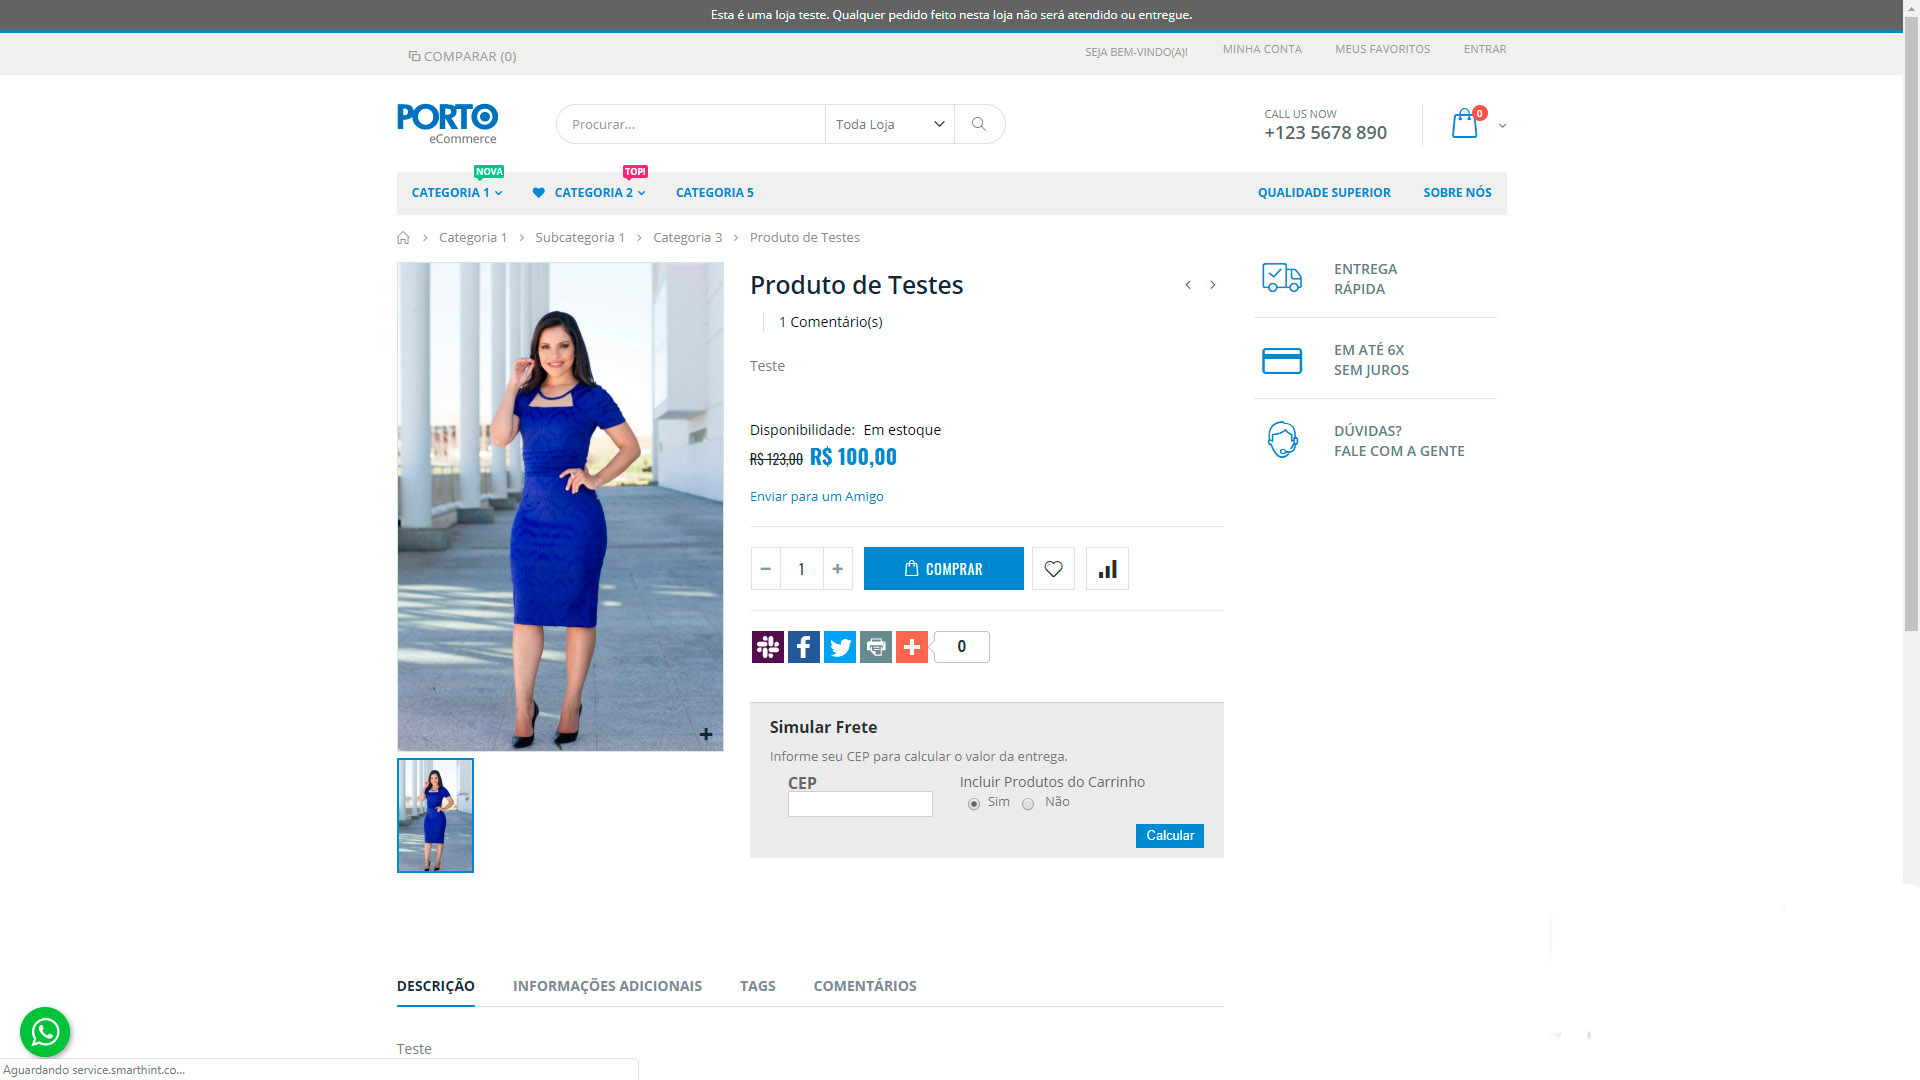Focus the CEP input field

pyautogui.click(x=860, y=804)
